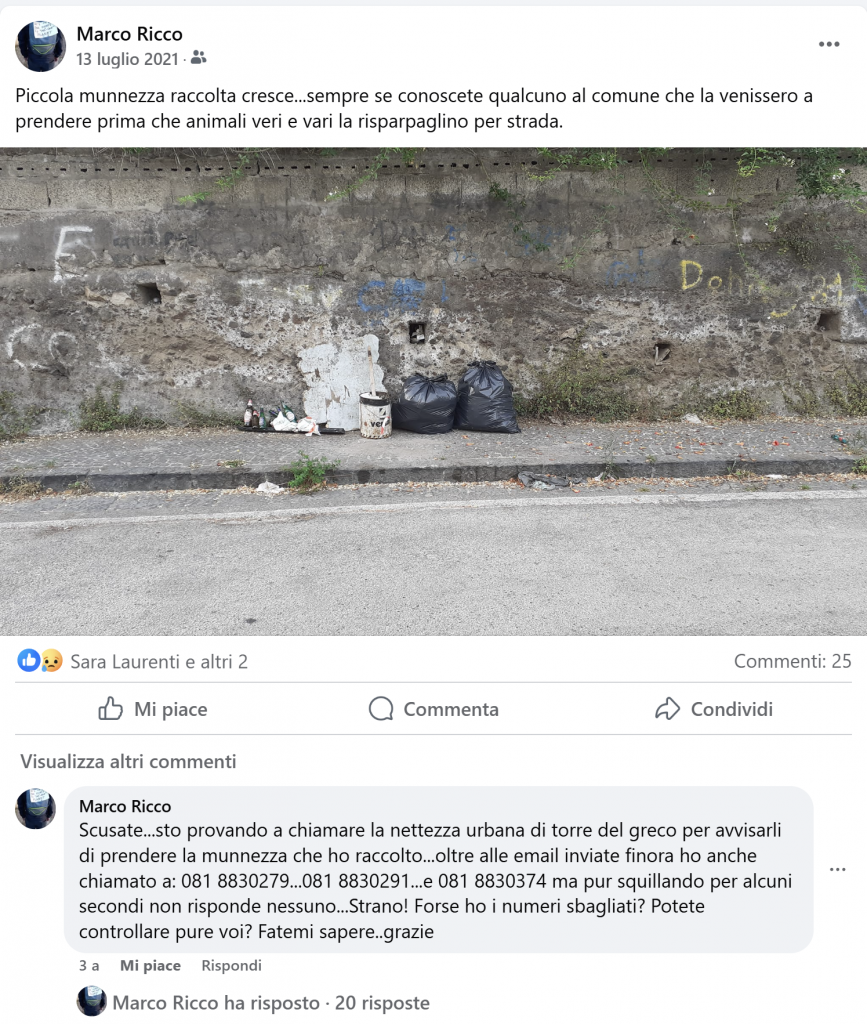
Task: Click the commenter avatar beside the comment
Action: (35, 808)
